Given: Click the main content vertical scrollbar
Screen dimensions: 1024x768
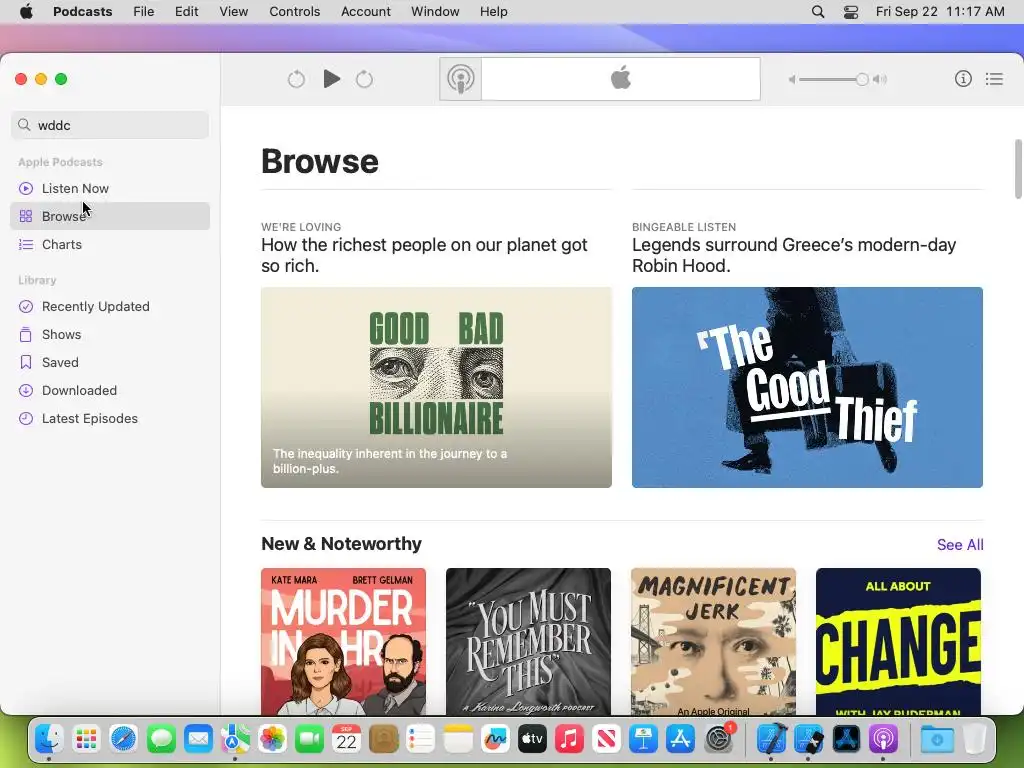Looking at the screenshot, I should (1017, 168).
